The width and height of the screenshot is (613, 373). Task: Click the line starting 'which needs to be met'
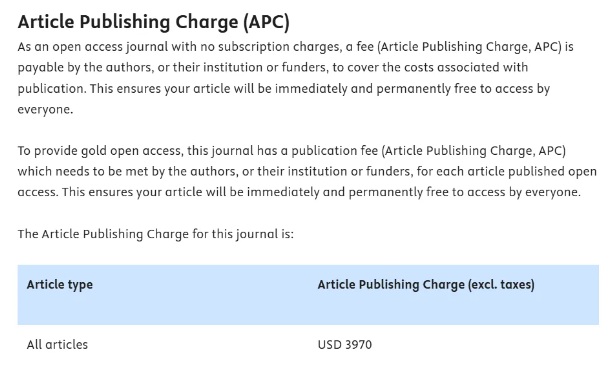click(x=307, y=172)
